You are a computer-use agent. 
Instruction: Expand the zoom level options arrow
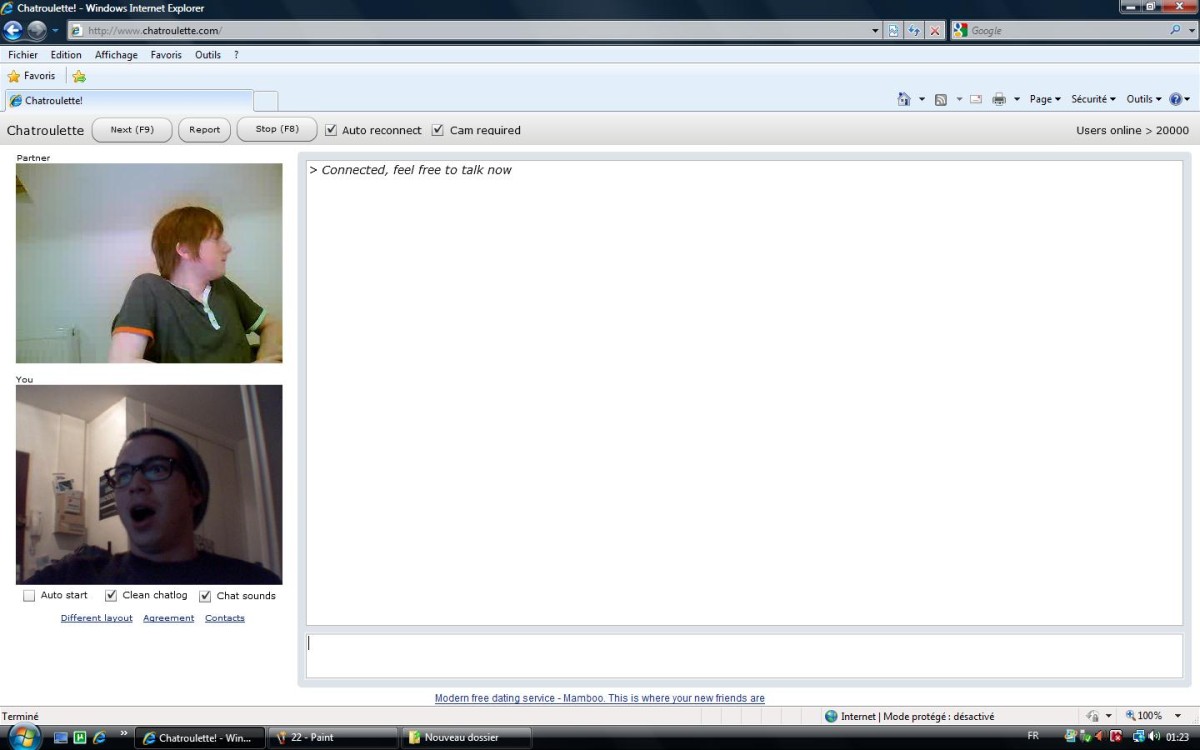[1178, 716]
